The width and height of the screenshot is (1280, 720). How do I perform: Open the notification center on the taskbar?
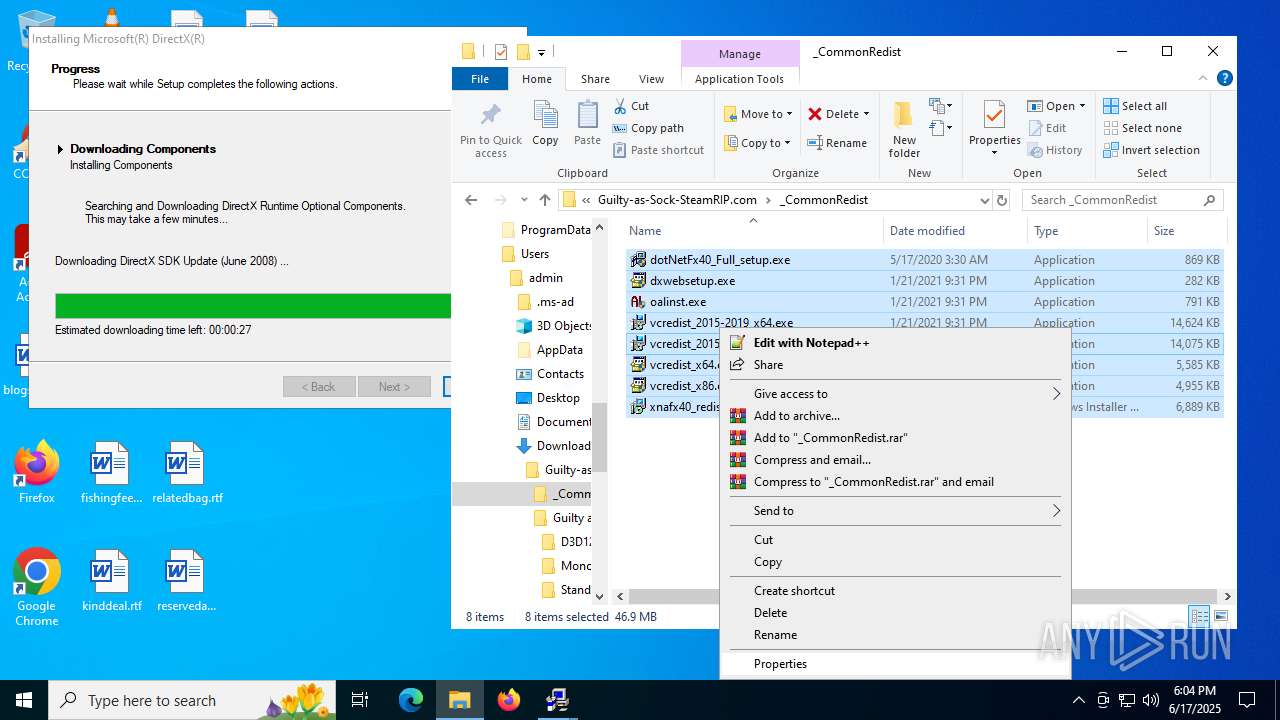coord(1247,700)
